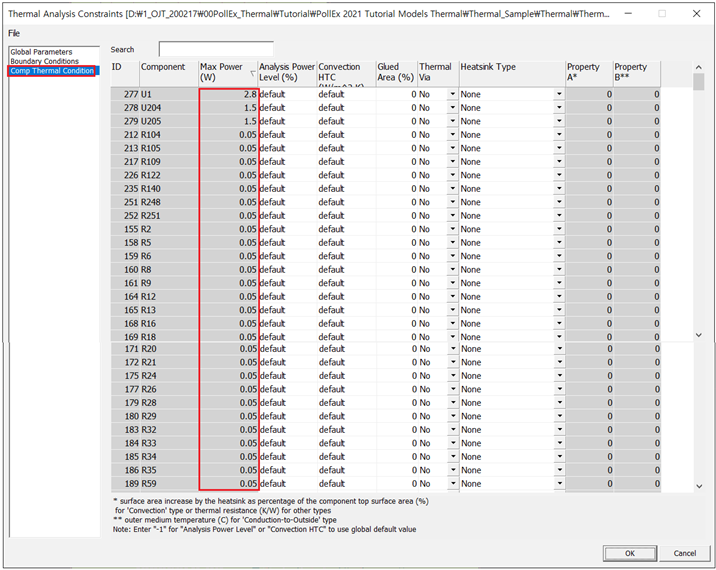Click the OK button
Screen dimensions: 716x570
click(630, 553)
